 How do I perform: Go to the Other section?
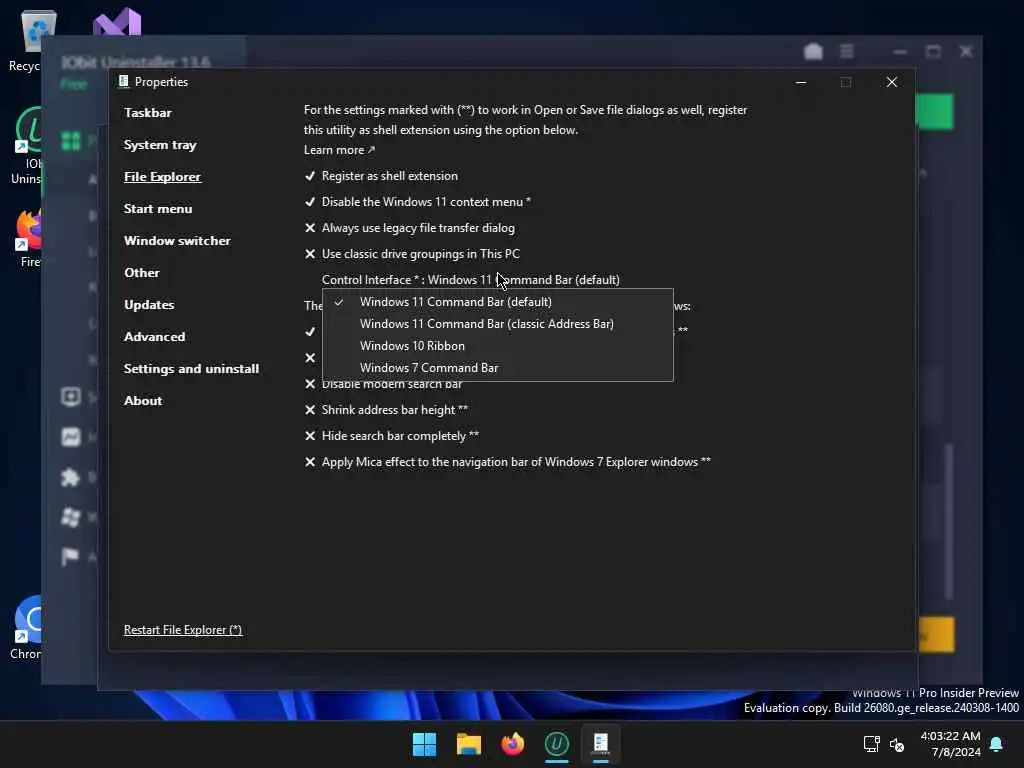coord(142,272)
